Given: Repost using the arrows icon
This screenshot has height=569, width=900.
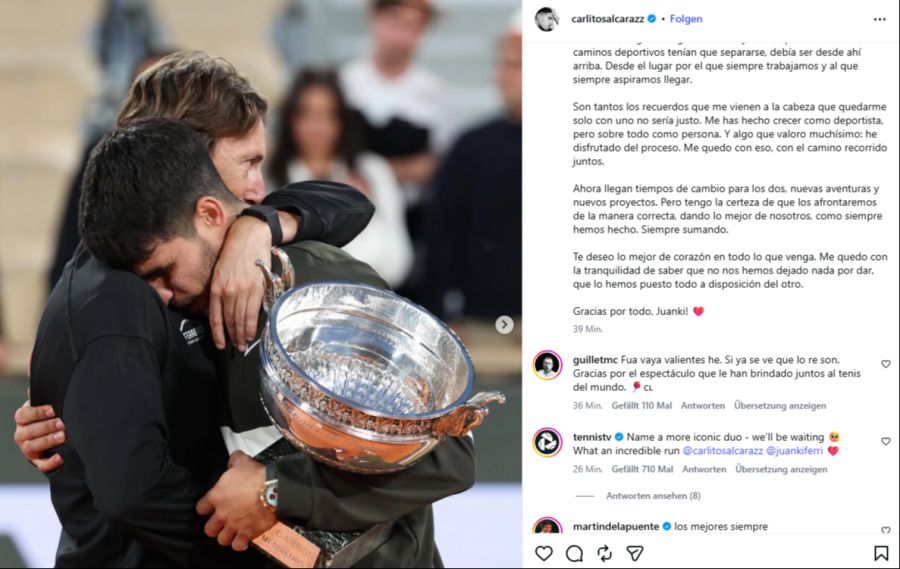Looking at the screenshot, I should [x=604, y=553].
